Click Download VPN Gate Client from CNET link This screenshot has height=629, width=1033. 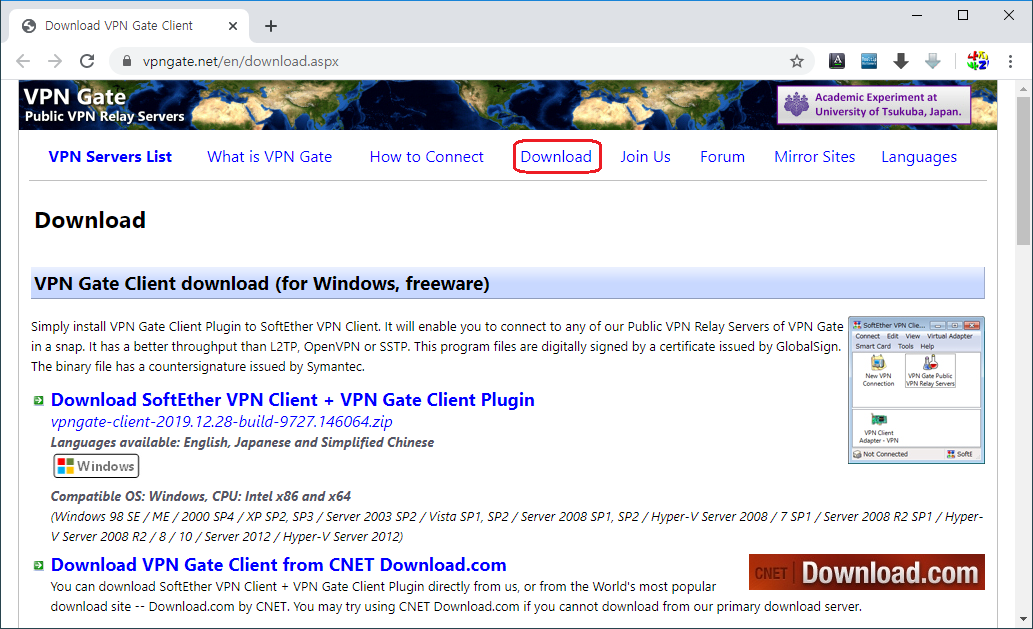point(279,565)
